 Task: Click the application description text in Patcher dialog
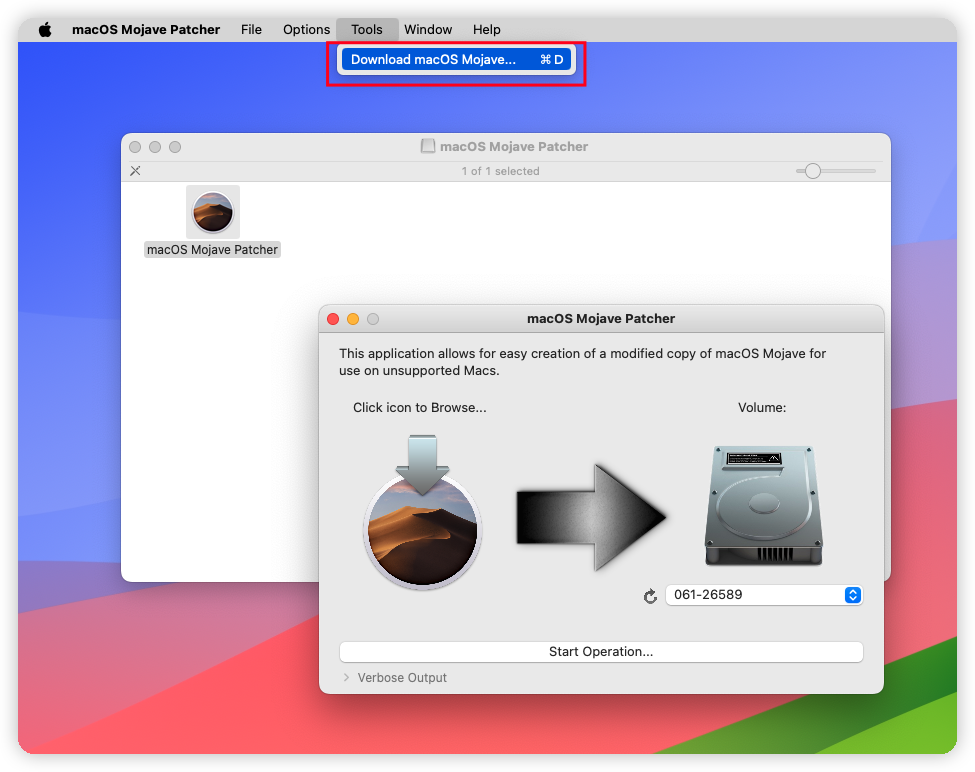[582, 362]
